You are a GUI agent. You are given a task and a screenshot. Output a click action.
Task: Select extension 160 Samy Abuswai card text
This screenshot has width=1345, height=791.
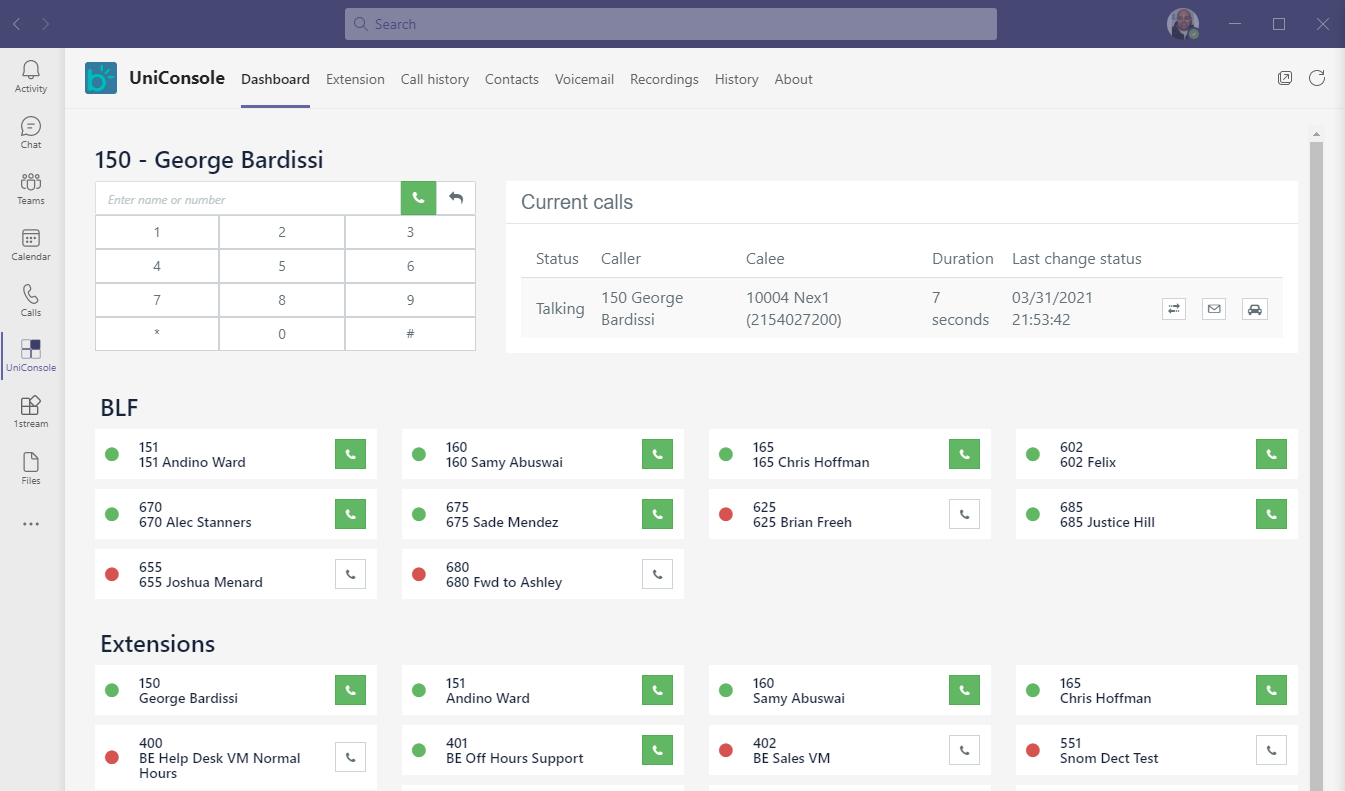pyautogui.click(x=799, y=691)
